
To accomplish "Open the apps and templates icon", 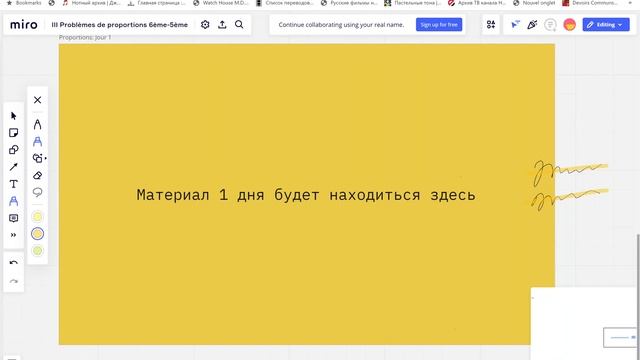I will pos(491,25).
